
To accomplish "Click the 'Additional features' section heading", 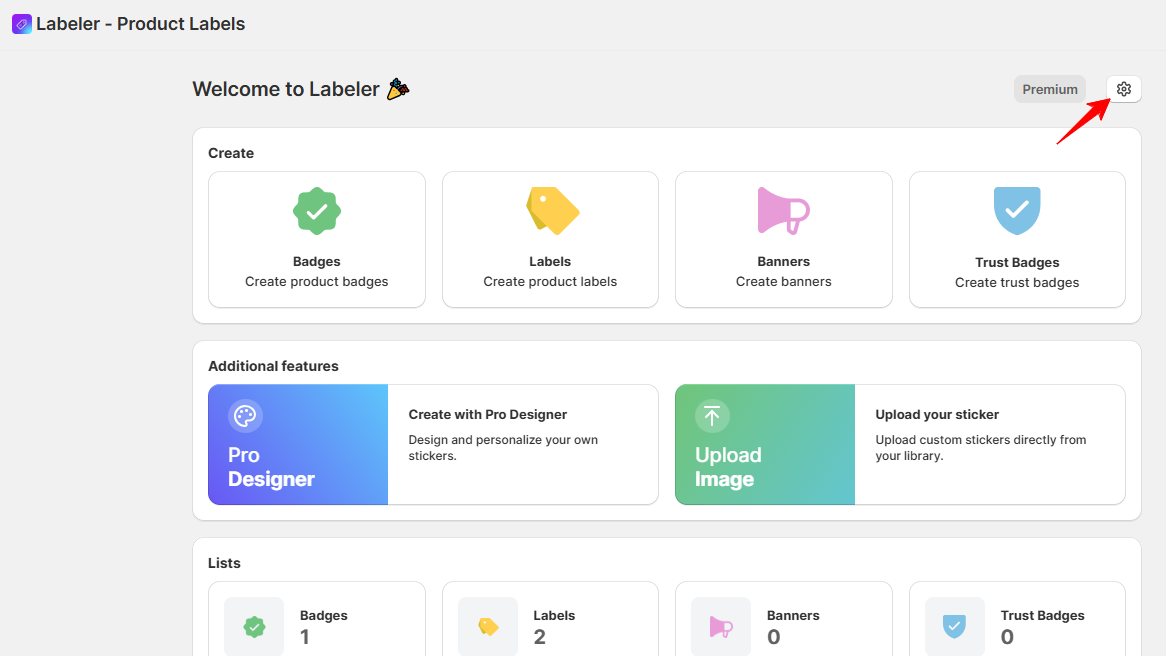I will 273,366.
